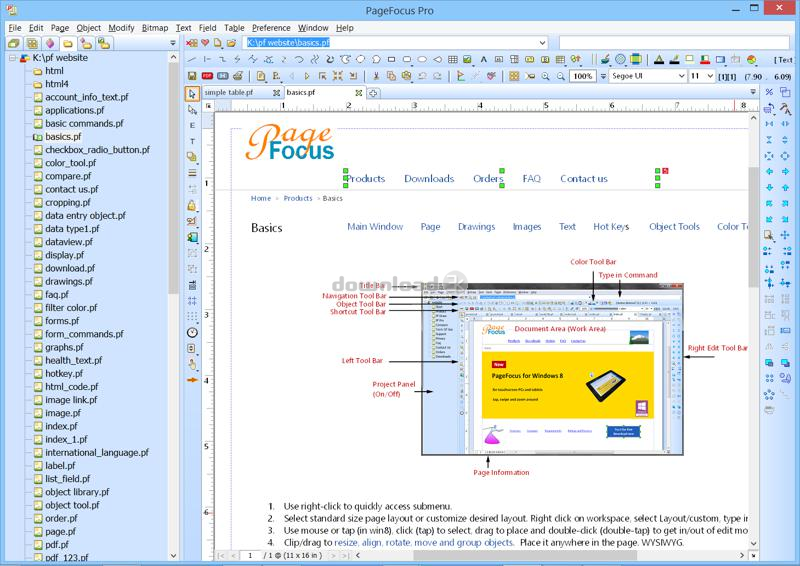
Task: Select index.pf in the file tree
Action: coord(61,426)
